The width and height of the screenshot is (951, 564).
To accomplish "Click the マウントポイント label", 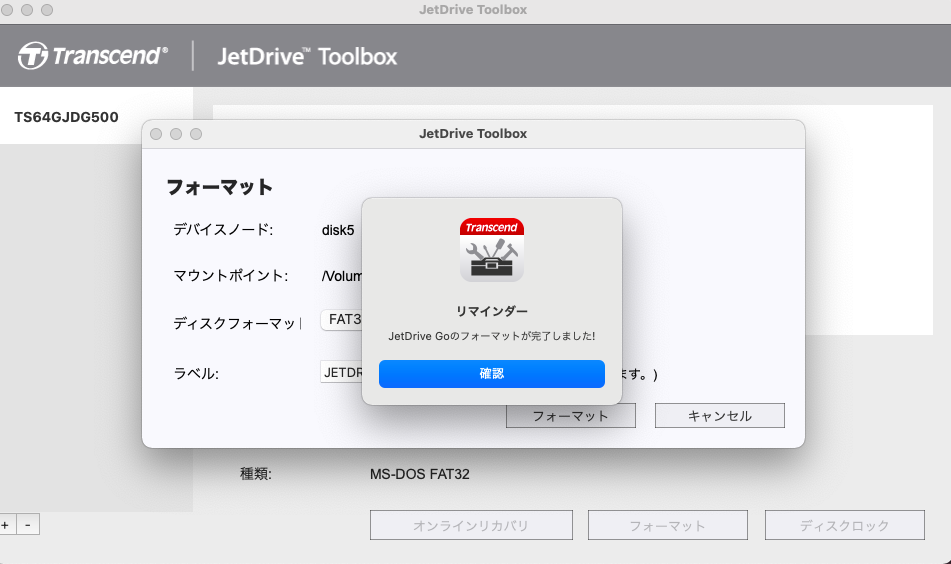I will click(x=230, y=276).
